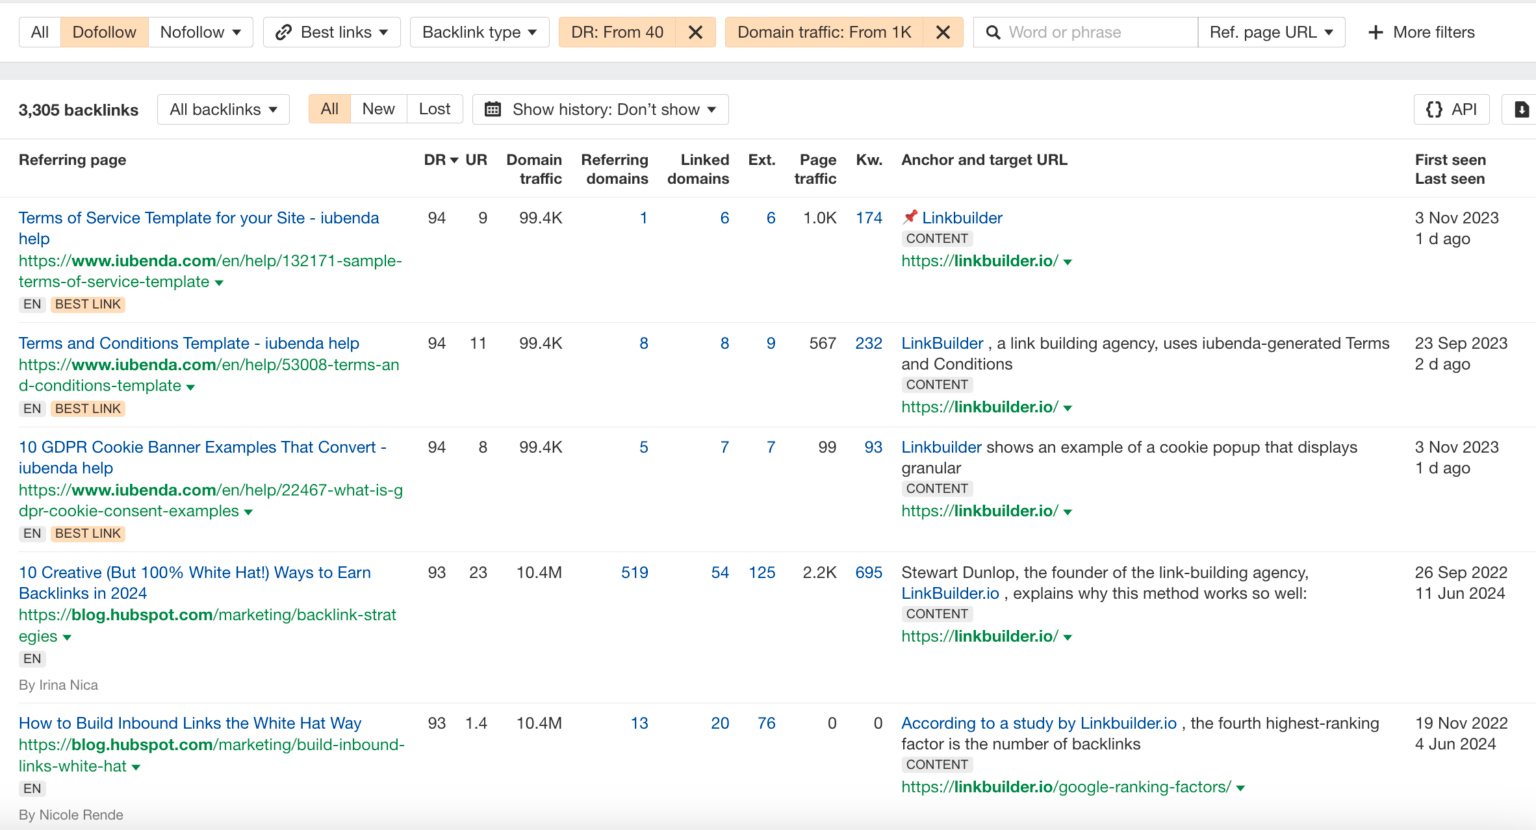Image resolution: width=1536 pixels, height=830 pixels.
Task: Open Terms of Service Template iubenda link
Action: pos(199,228)
